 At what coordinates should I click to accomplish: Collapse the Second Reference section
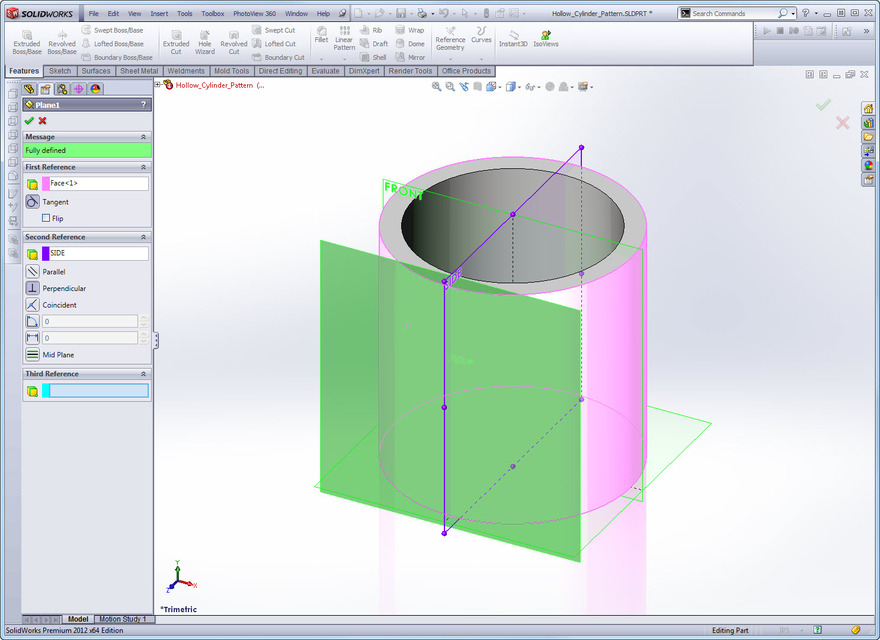coord(145,236)
